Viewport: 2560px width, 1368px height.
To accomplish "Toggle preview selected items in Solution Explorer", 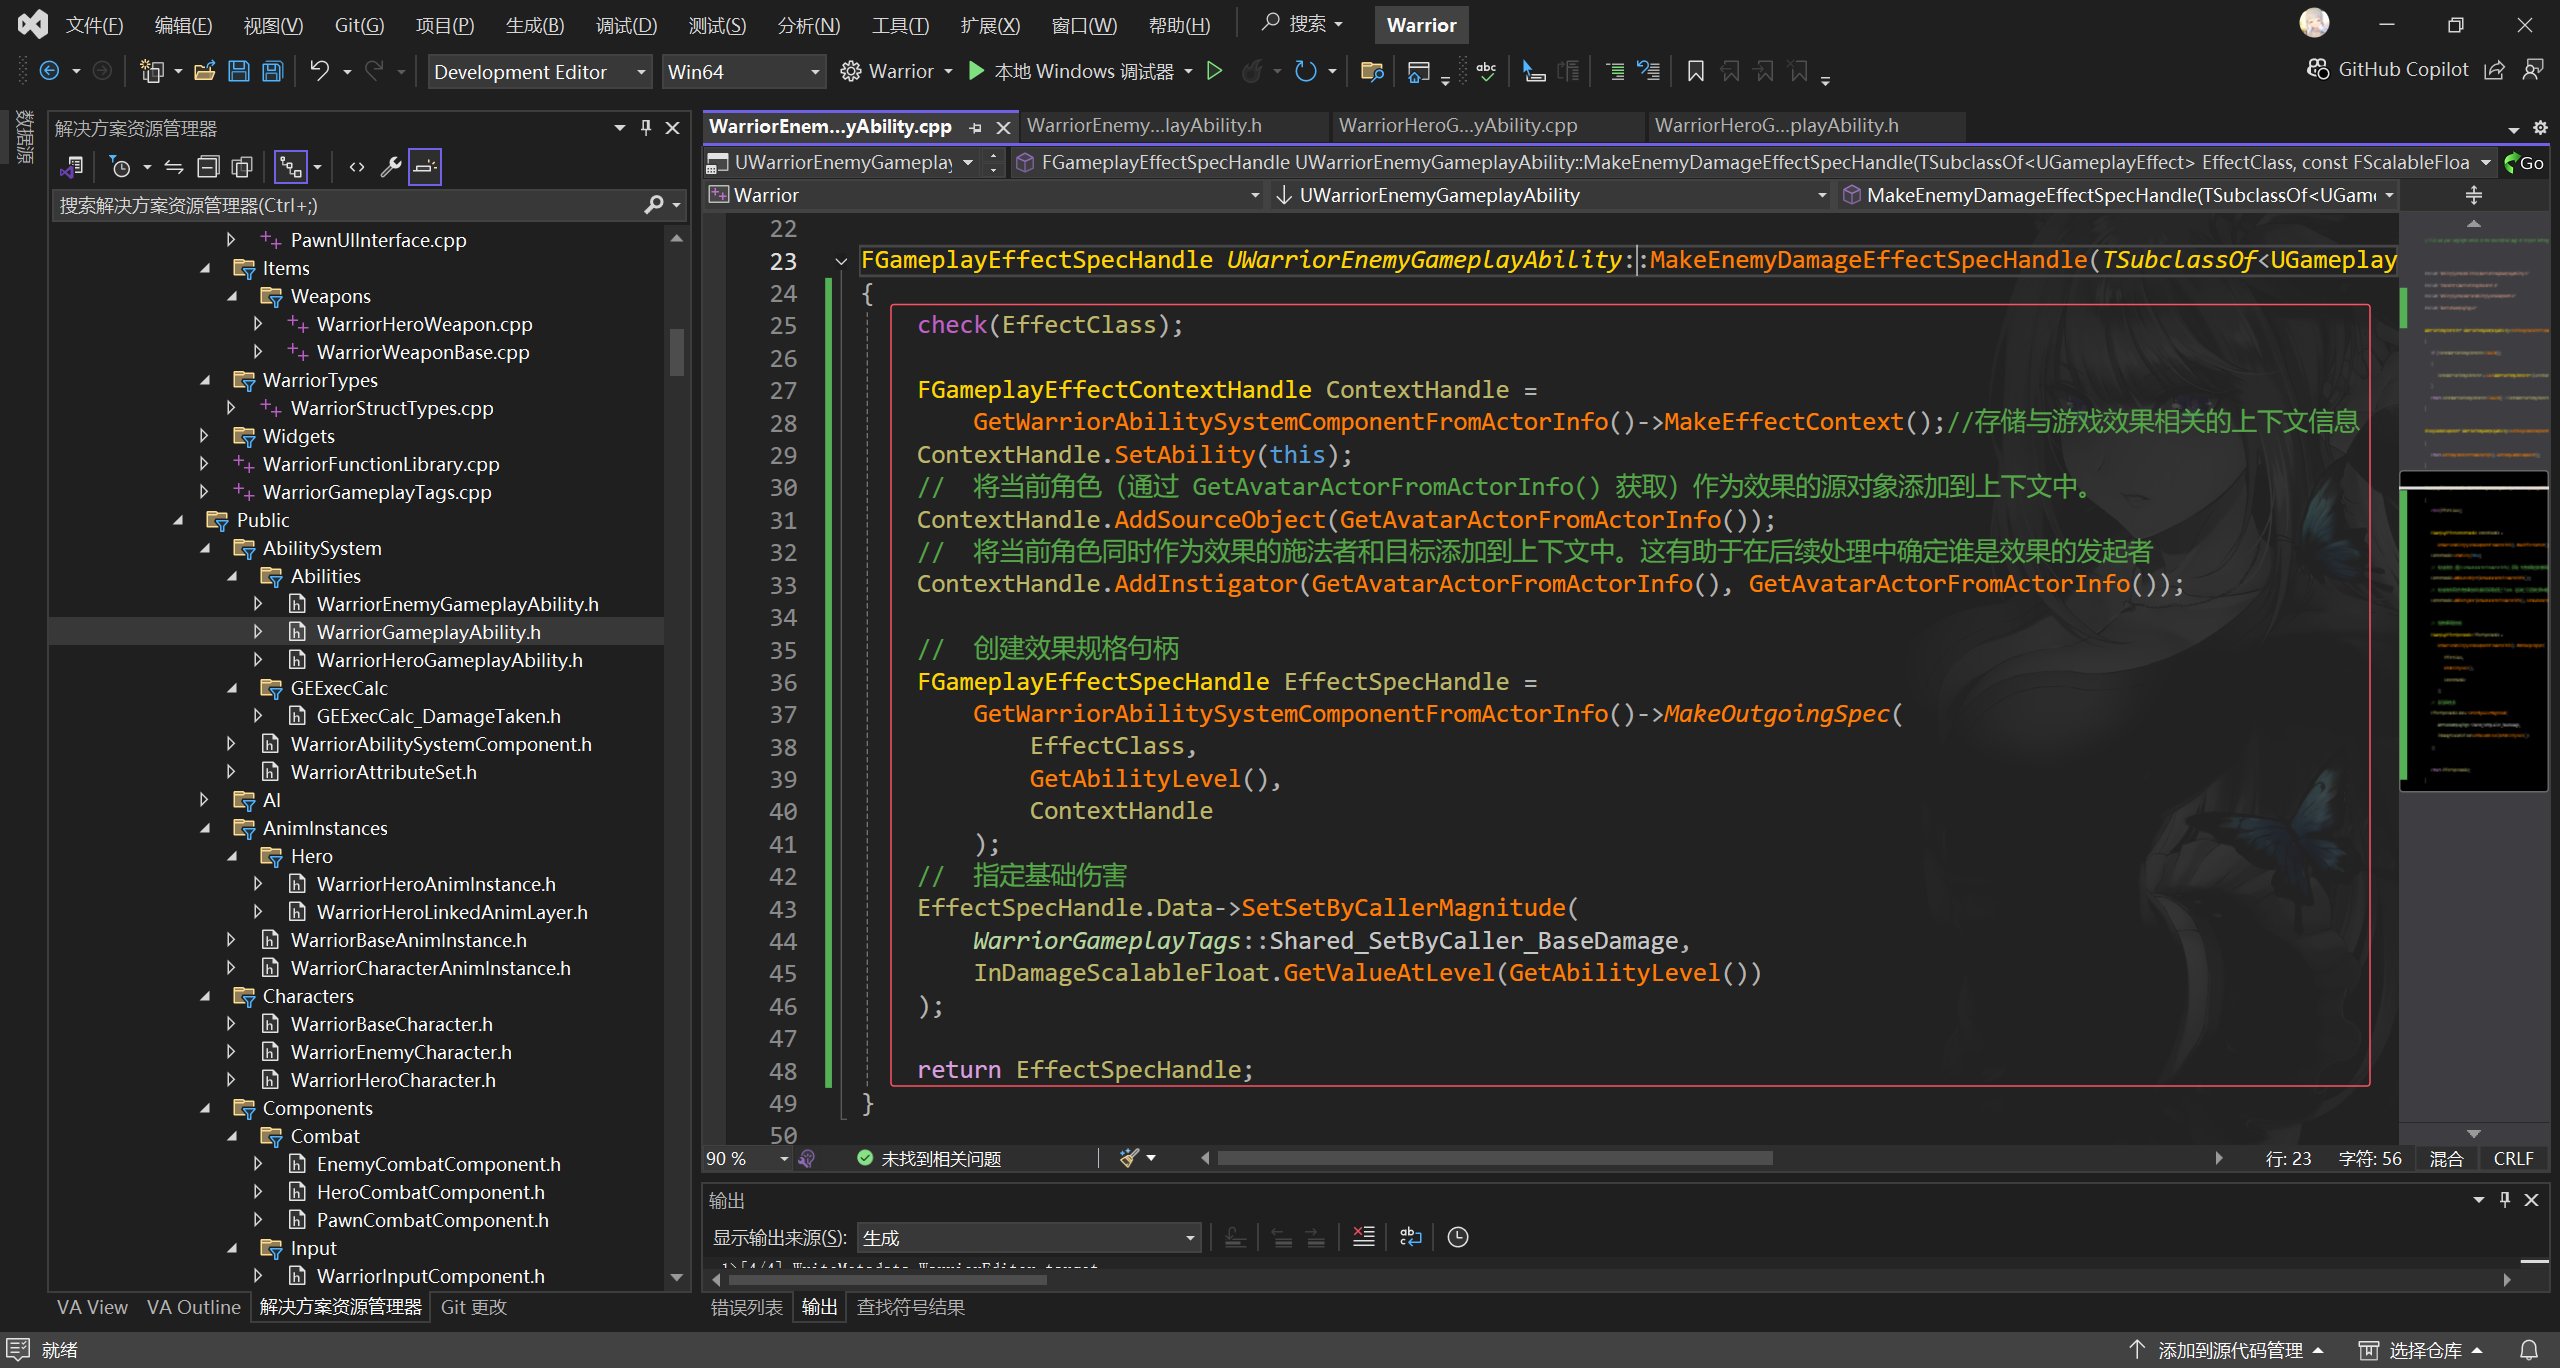I will tap(425, 167).
